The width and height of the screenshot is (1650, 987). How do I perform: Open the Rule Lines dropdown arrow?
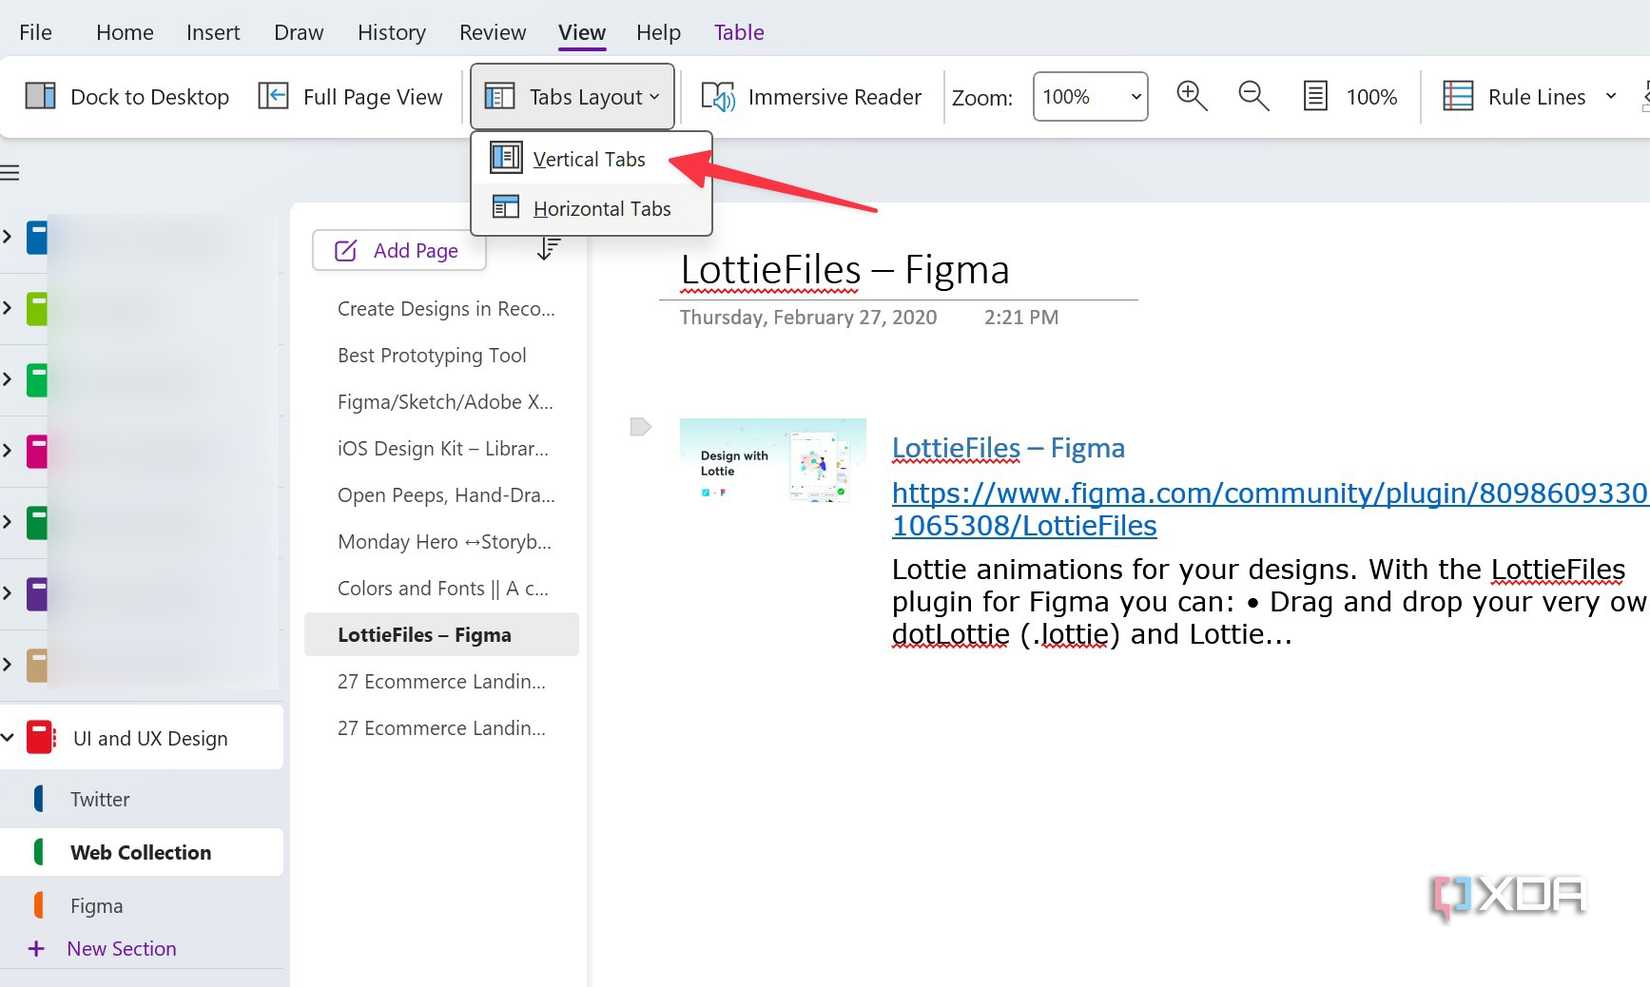(1610, 96)
